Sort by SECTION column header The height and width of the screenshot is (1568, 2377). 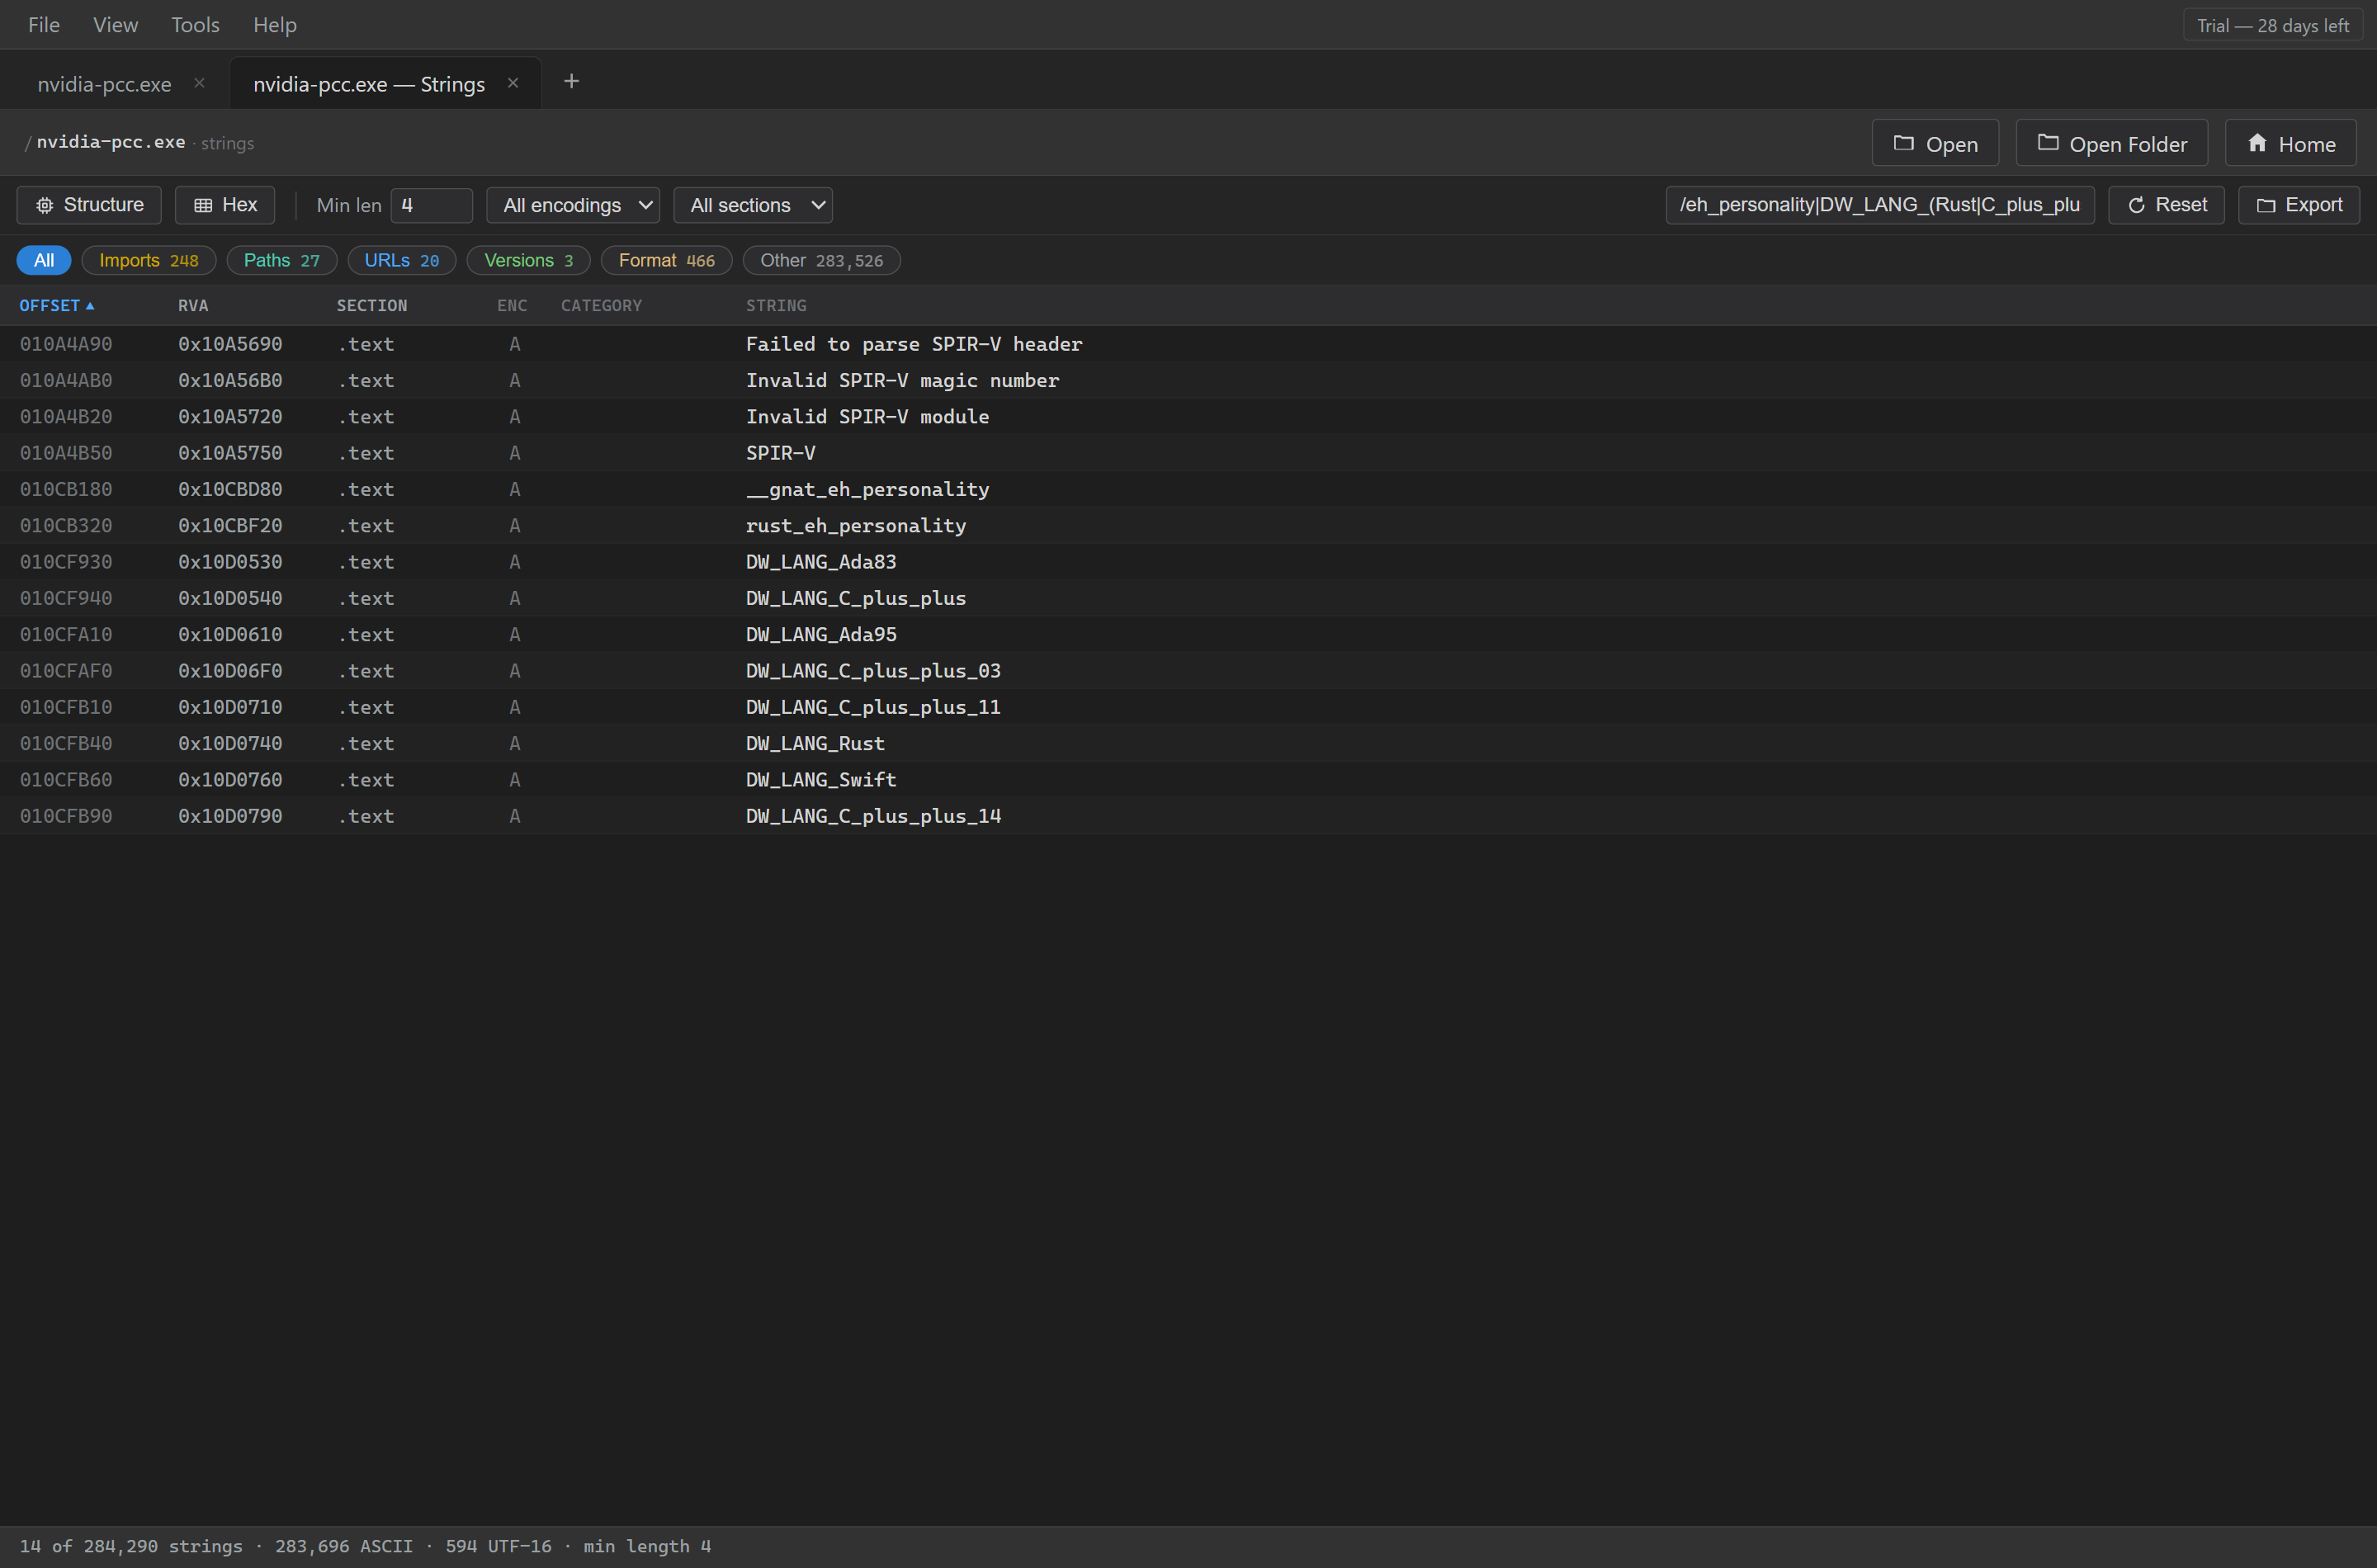[x=372, y=306]
